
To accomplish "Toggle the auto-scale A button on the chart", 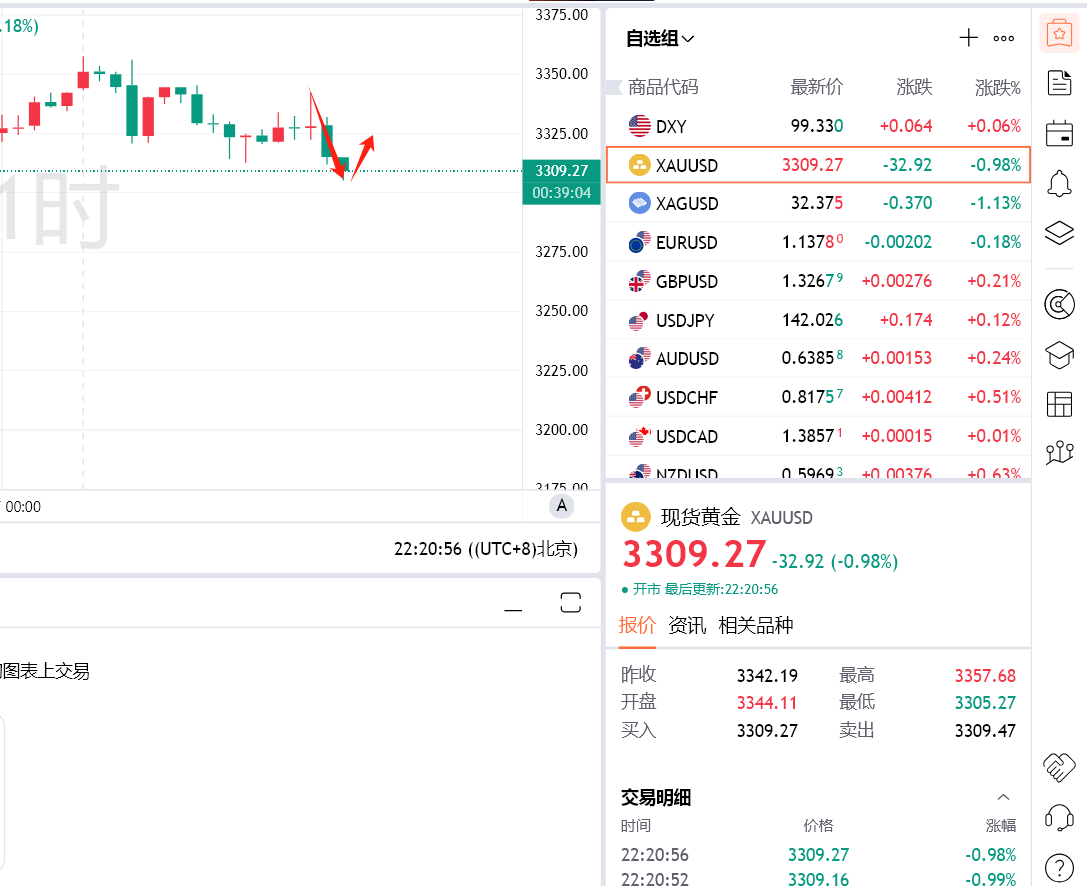I will (x=561, y=505).
